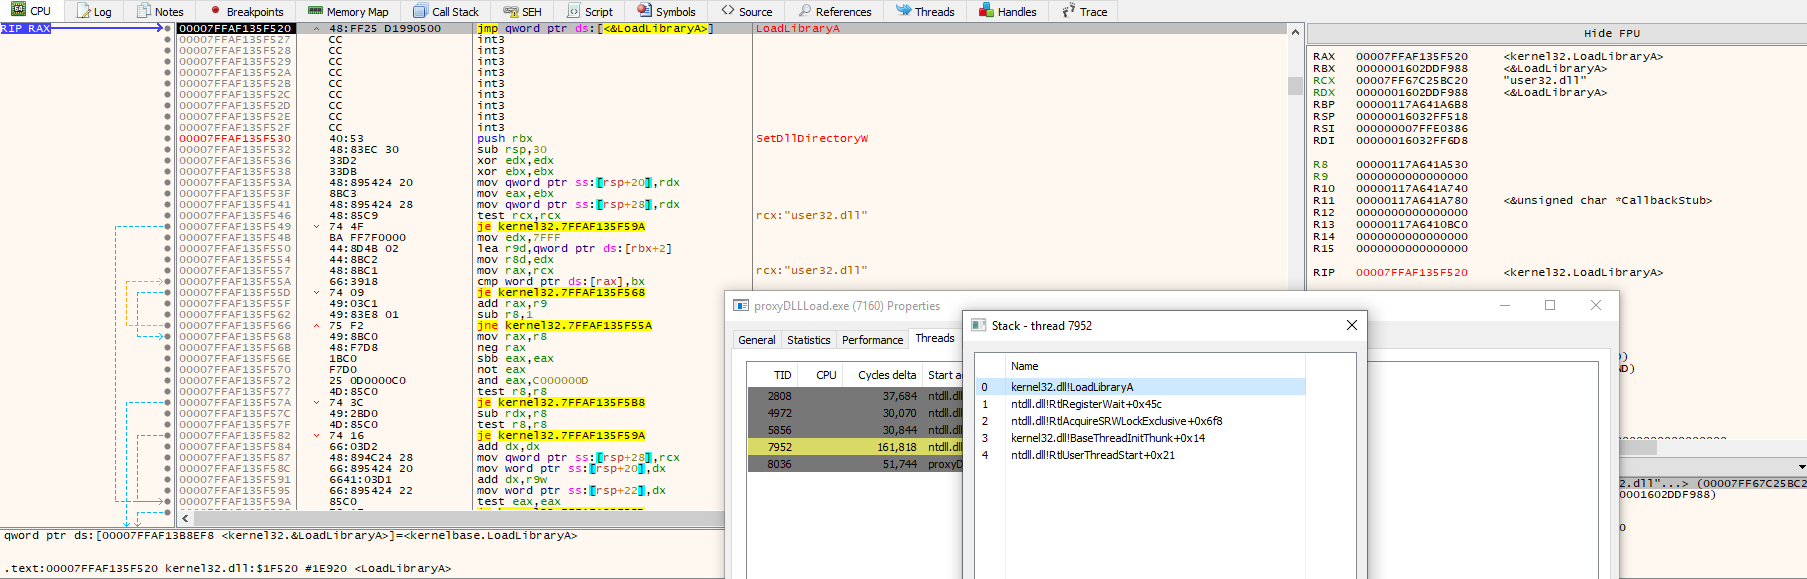
Task: Open the Log tab
Action: coord(94,11)
